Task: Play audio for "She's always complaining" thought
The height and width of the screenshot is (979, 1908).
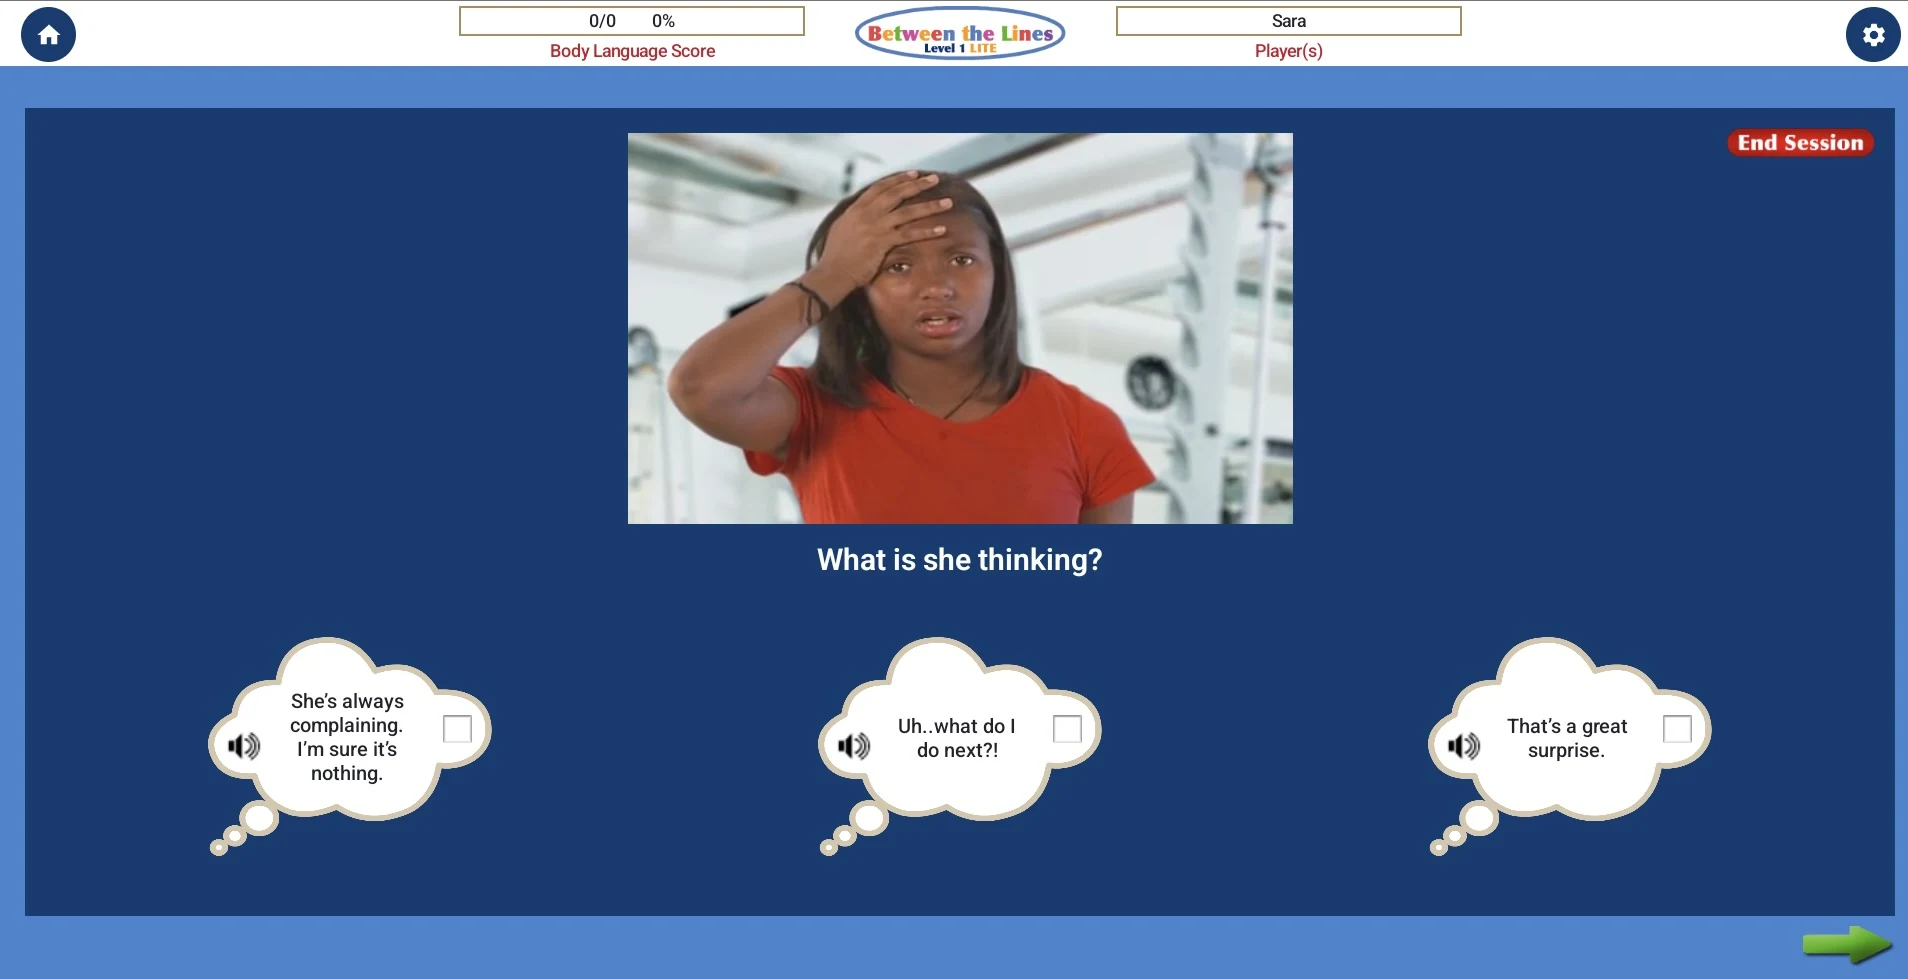Action: [244, 746]
